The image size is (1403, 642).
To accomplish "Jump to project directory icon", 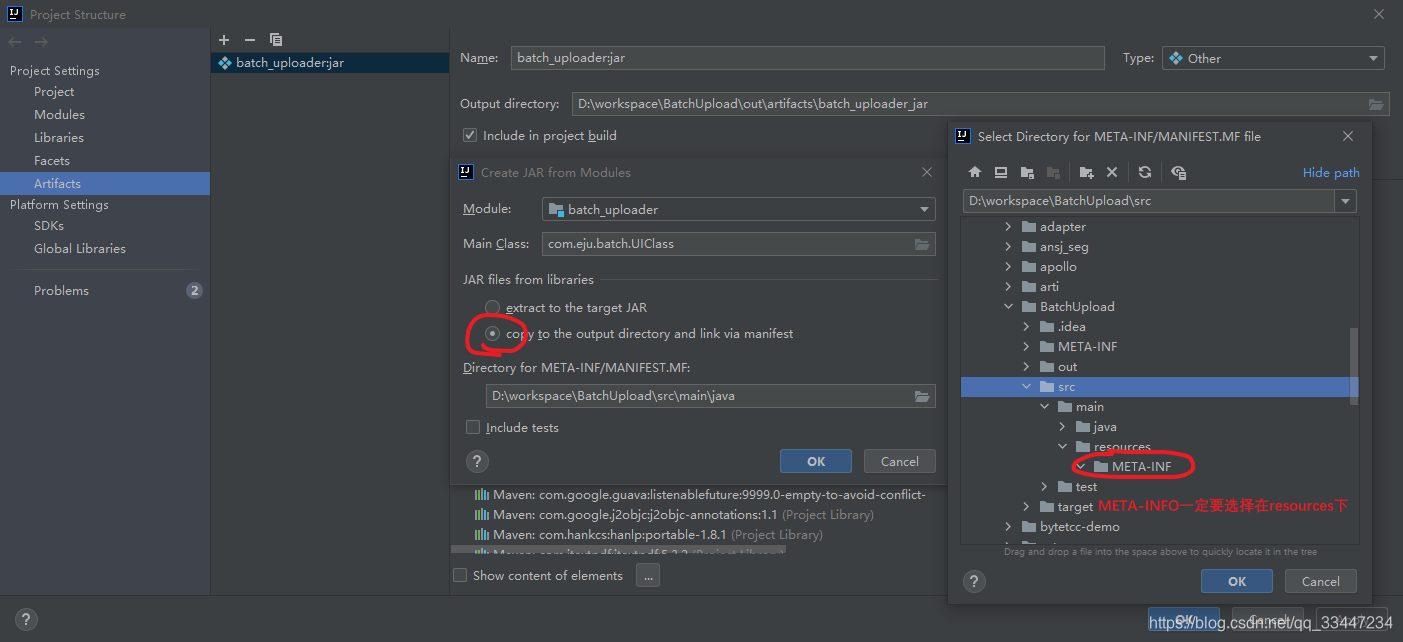I will [1027, 172].
